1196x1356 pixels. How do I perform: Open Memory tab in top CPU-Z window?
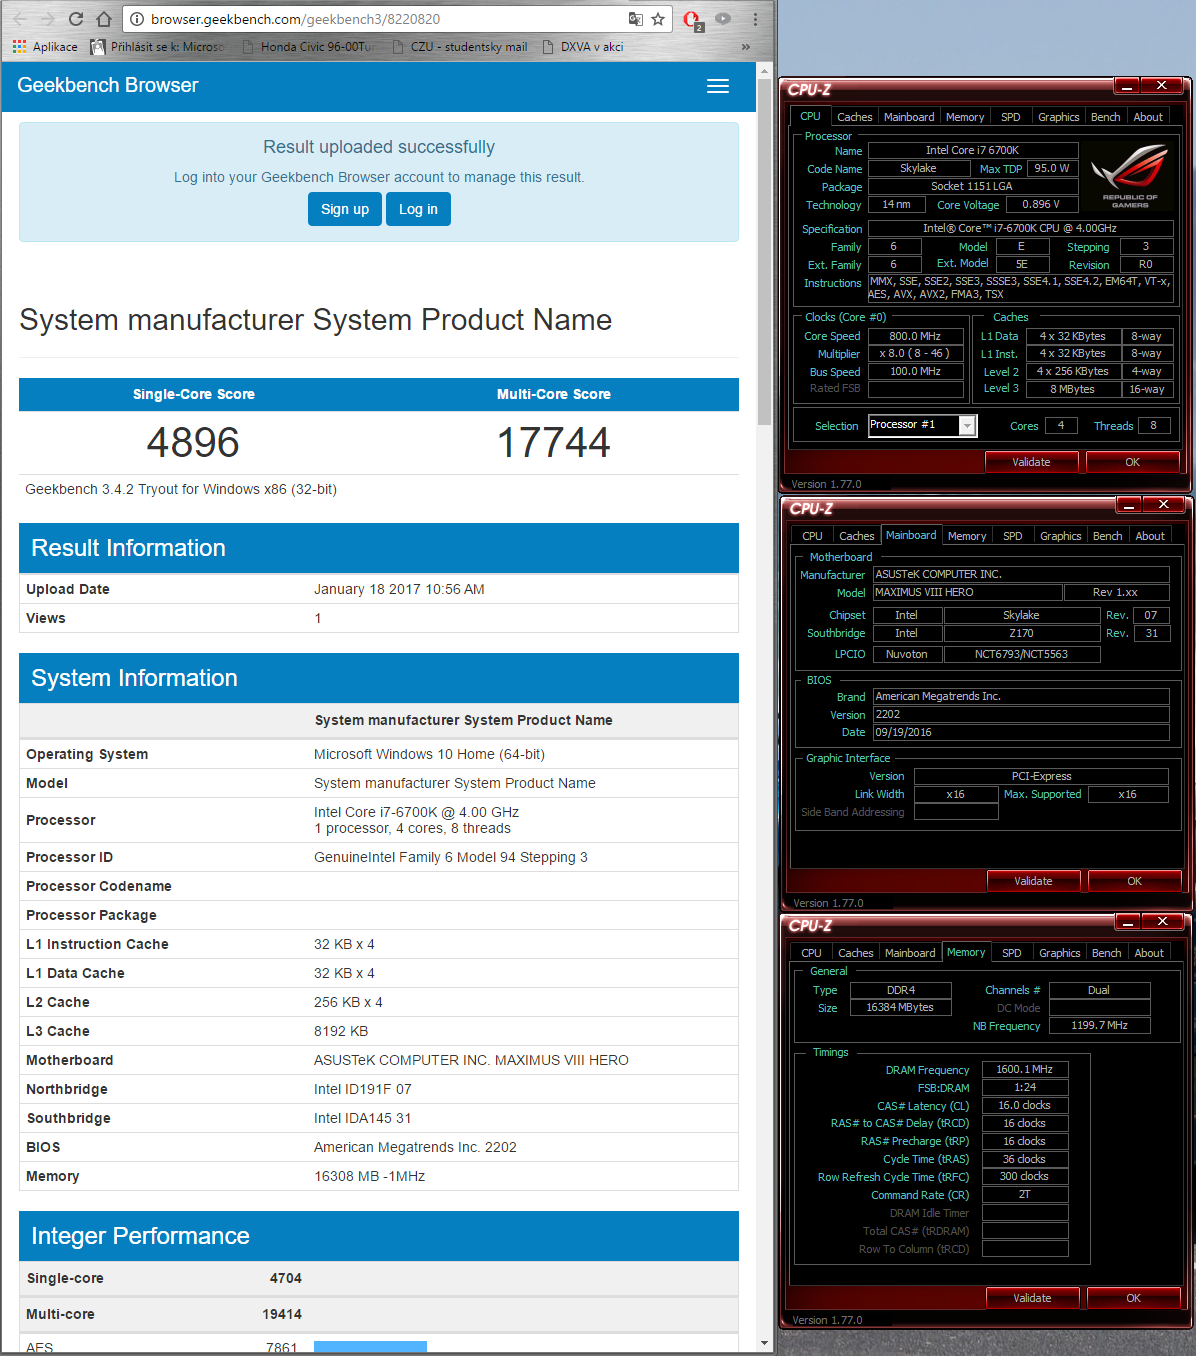[965, 117]
